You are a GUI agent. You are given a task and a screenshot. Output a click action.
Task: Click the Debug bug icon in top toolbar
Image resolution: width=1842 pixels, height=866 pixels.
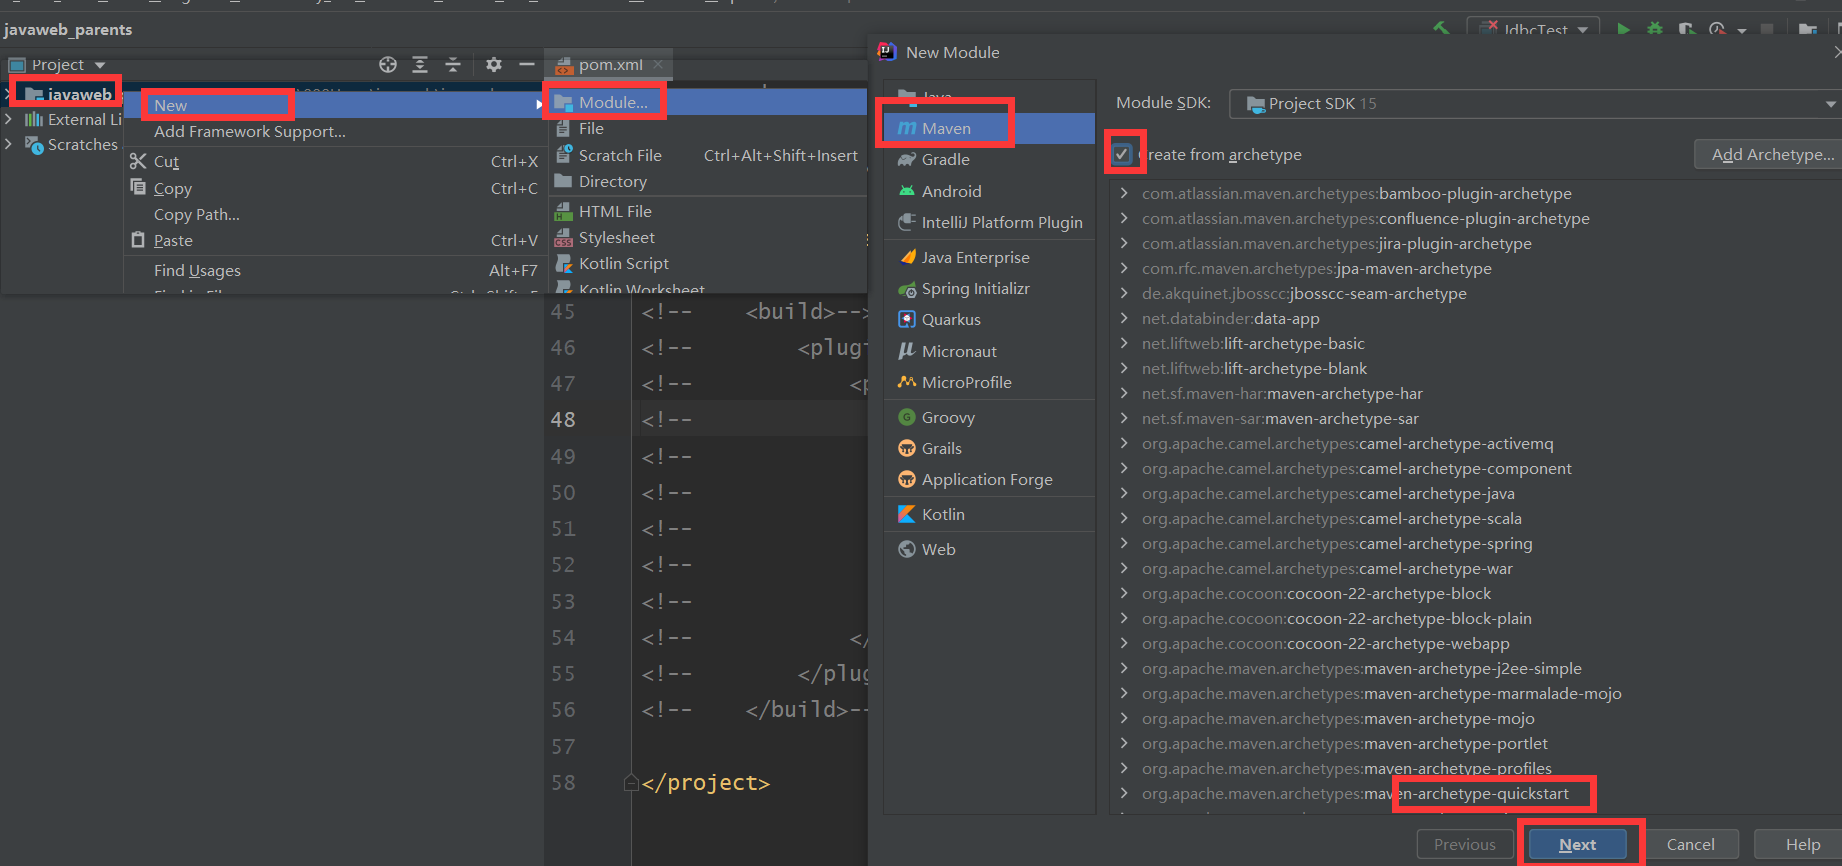pos(1655,29)
